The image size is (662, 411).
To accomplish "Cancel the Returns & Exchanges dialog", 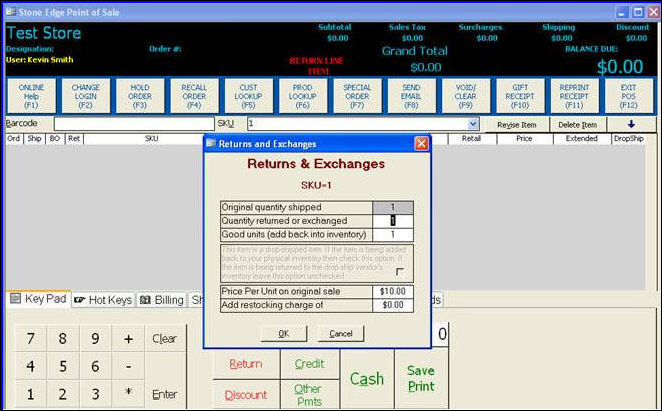I will pyautogui.click(x=341, y=334).
